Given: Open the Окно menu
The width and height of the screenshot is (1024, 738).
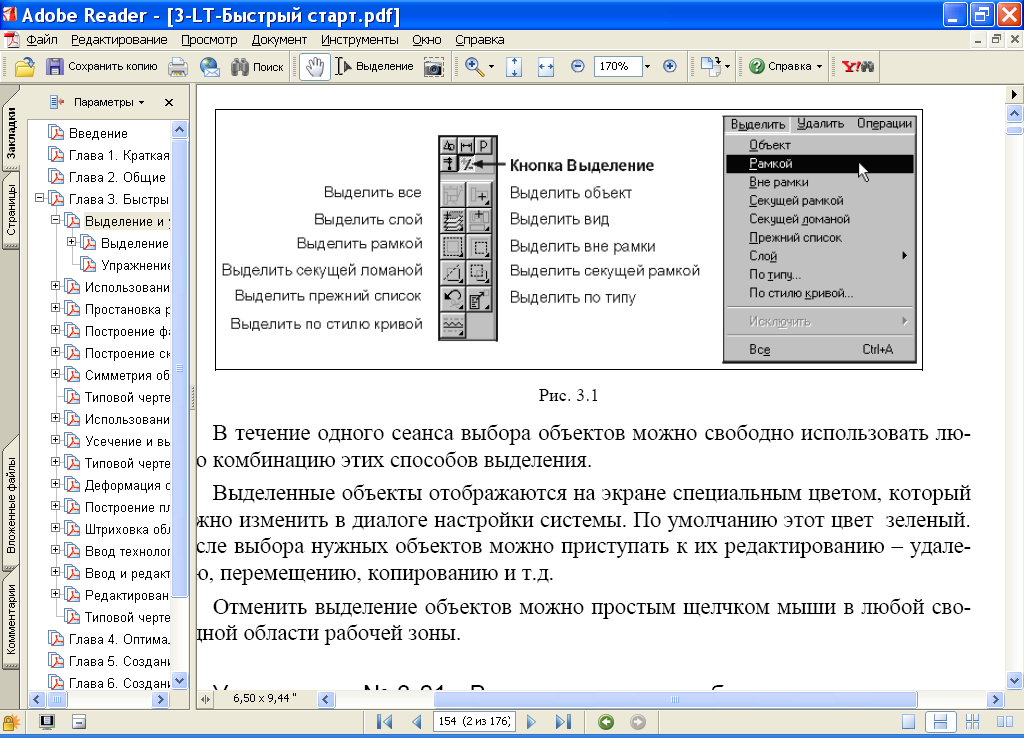Looking at the screenshot, I should (x=426, y=40).
